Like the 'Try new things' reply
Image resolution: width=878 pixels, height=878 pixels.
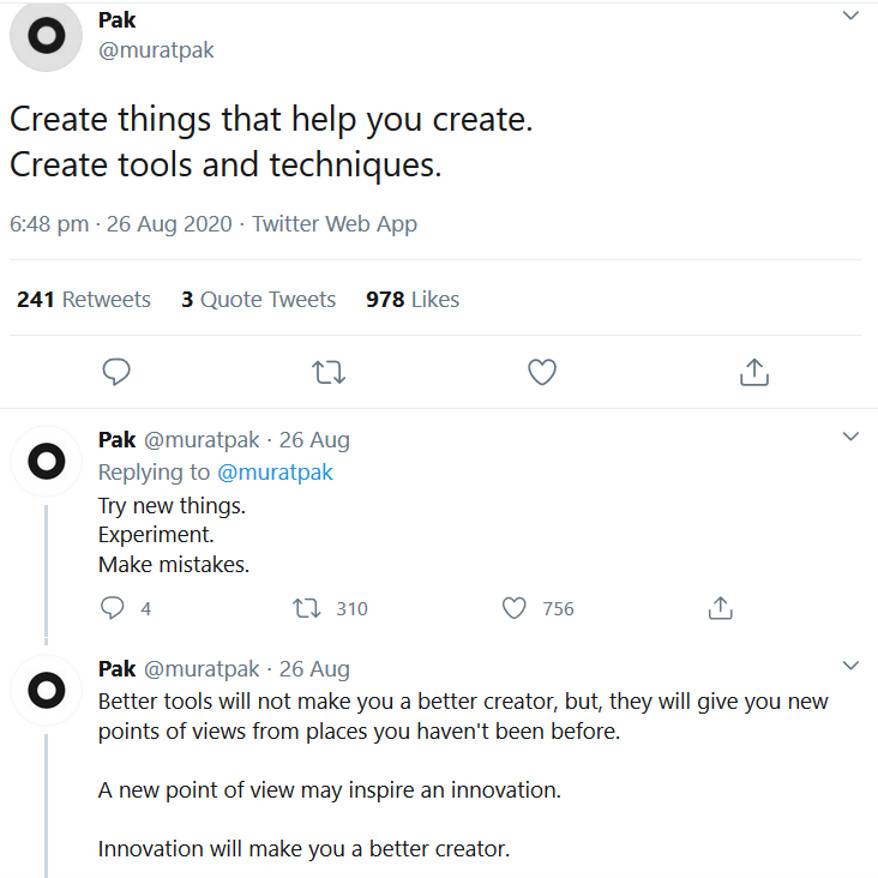coord(514,608)
